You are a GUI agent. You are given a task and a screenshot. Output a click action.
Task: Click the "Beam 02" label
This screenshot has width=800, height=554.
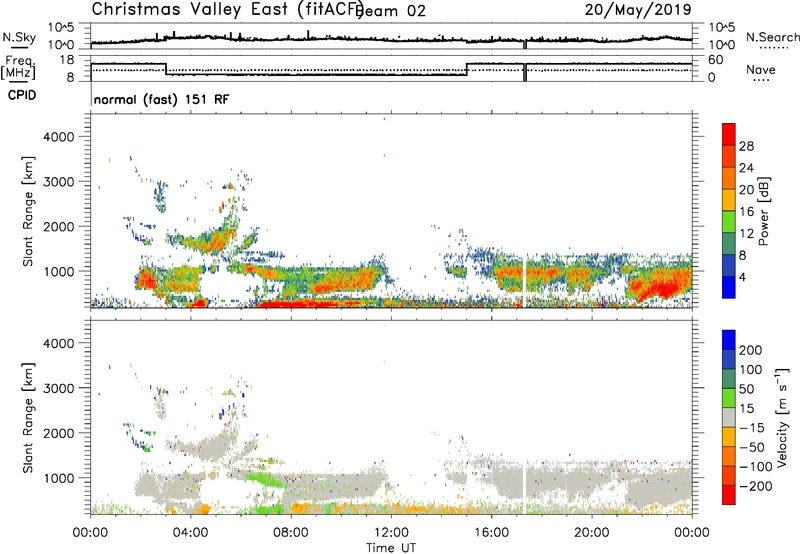point(390,11)
